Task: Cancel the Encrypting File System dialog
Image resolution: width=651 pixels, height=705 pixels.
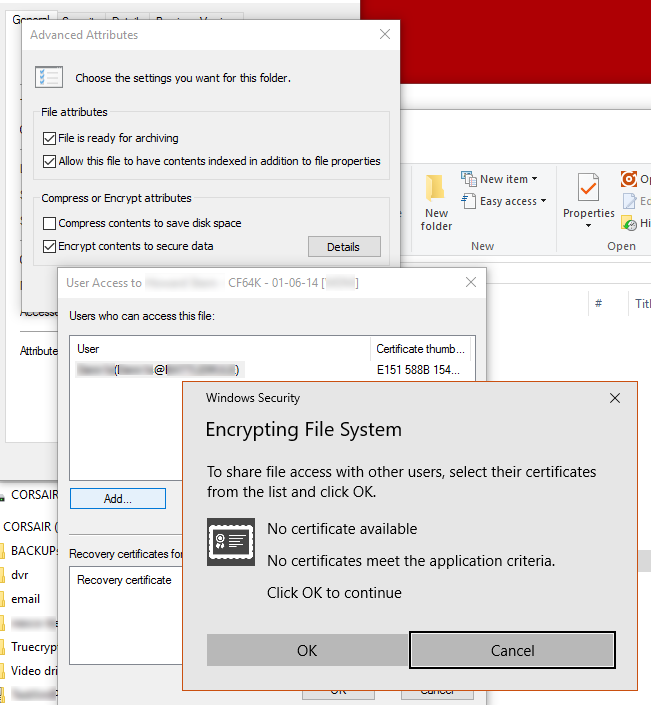Action: (x=513, y=650)
